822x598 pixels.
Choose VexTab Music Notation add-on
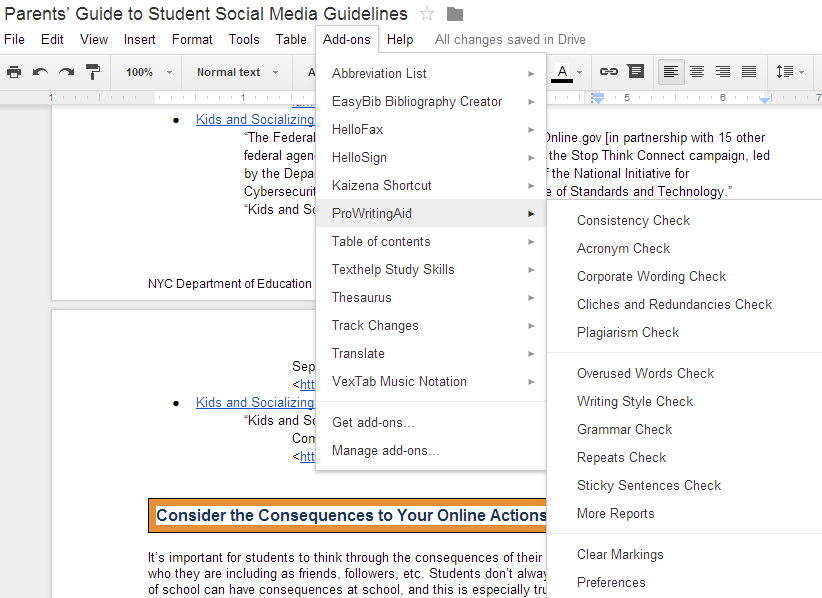[x=431, y=382]
